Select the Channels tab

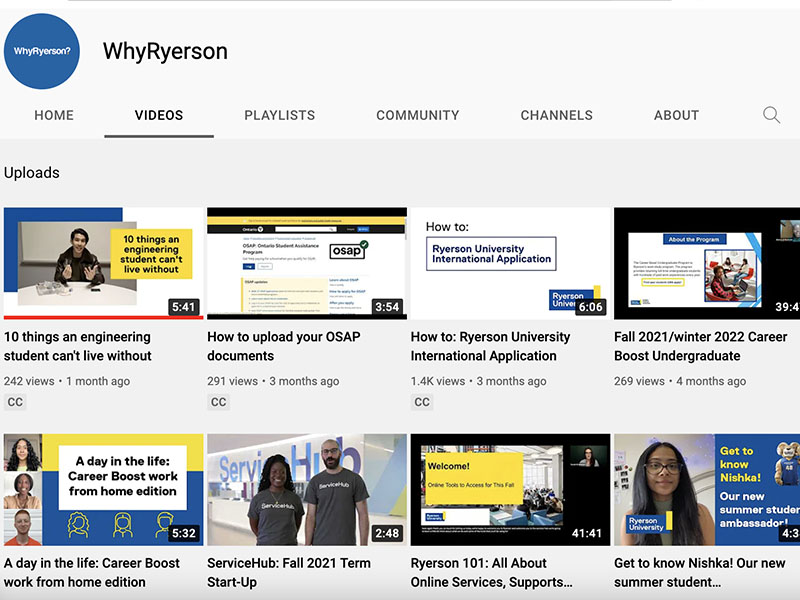point(556,115)
